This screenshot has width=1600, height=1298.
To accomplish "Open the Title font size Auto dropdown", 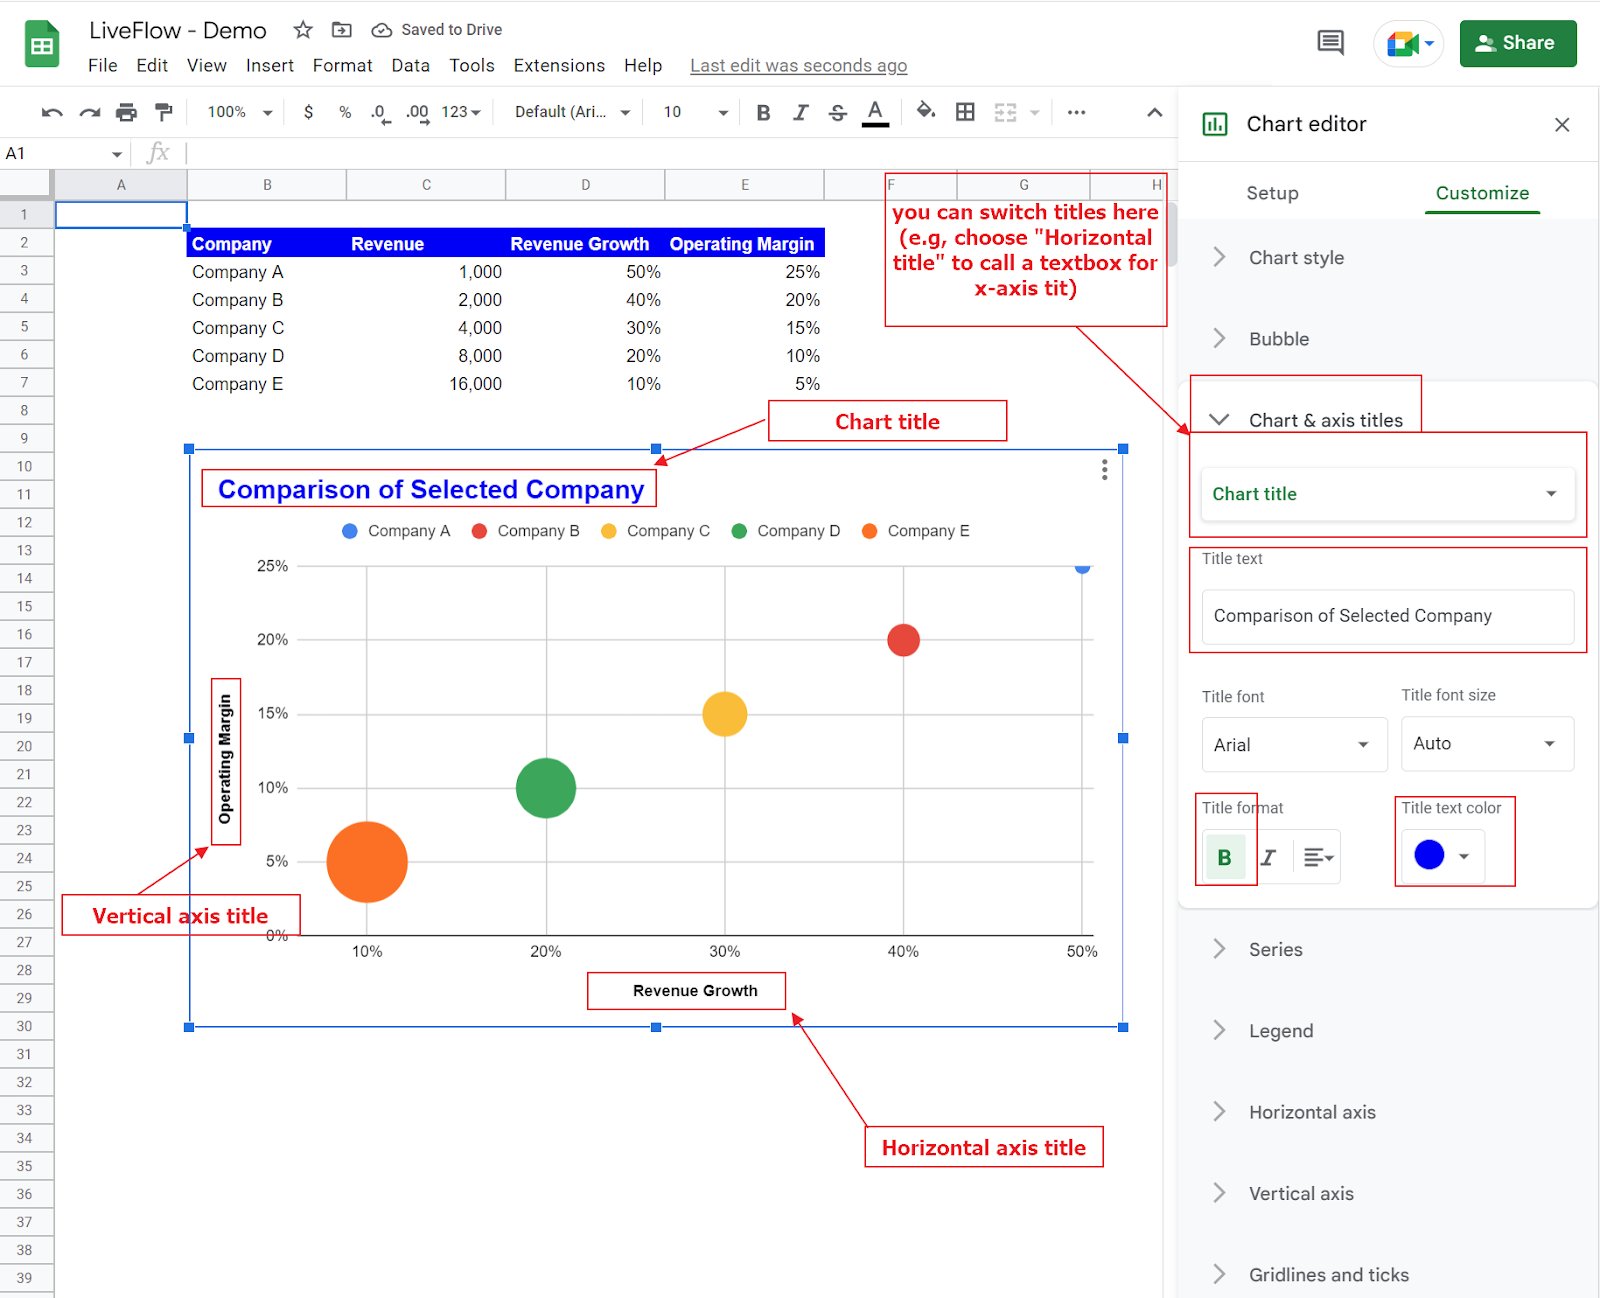I will 1487,743.
